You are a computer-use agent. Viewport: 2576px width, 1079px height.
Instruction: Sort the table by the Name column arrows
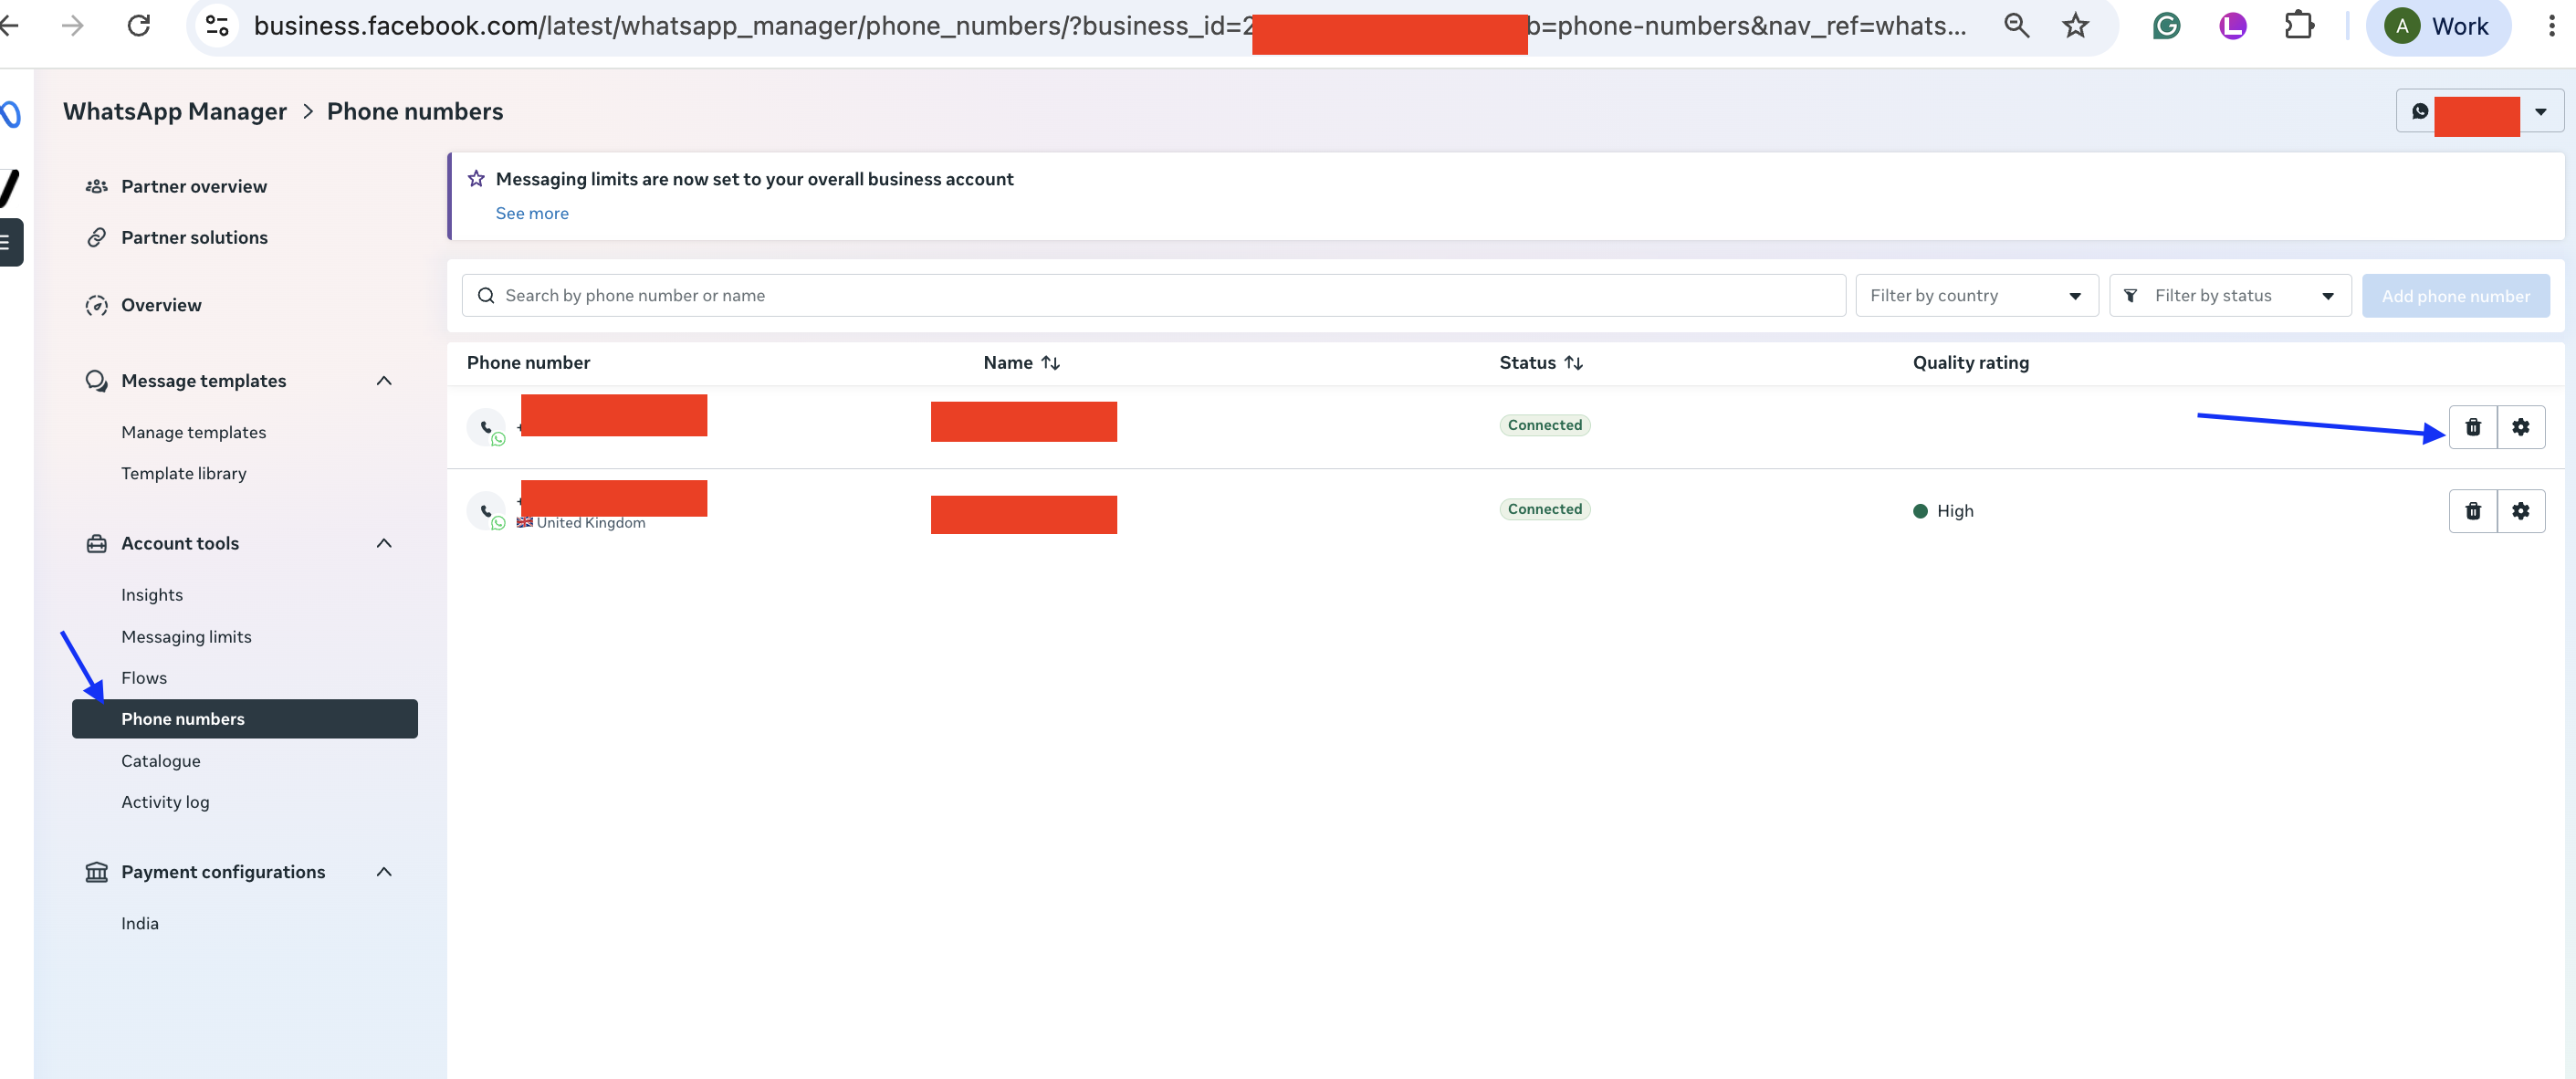1050,363
